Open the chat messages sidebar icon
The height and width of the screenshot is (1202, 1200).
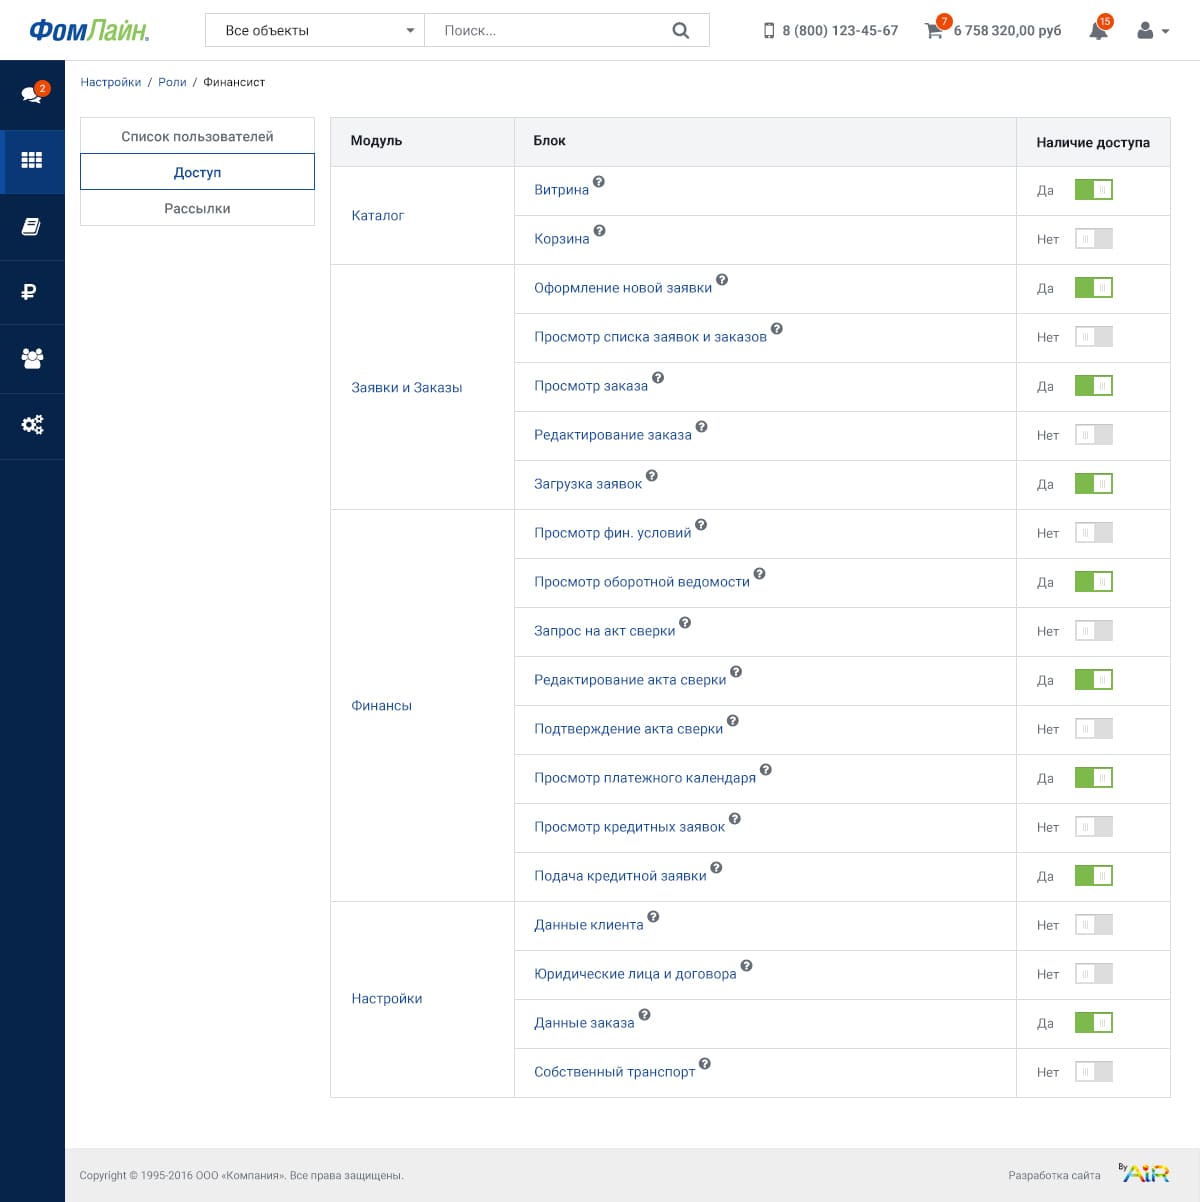coord(32,94)
